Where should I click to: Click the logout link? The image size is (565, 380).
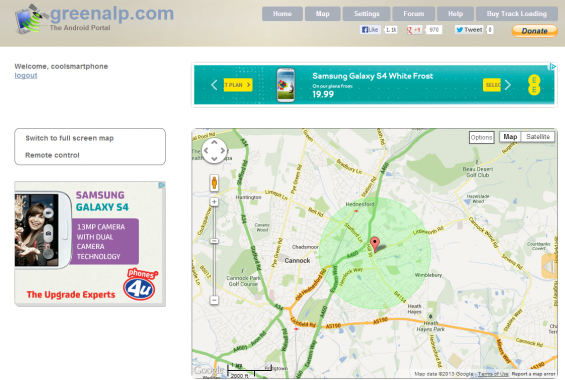26,76
